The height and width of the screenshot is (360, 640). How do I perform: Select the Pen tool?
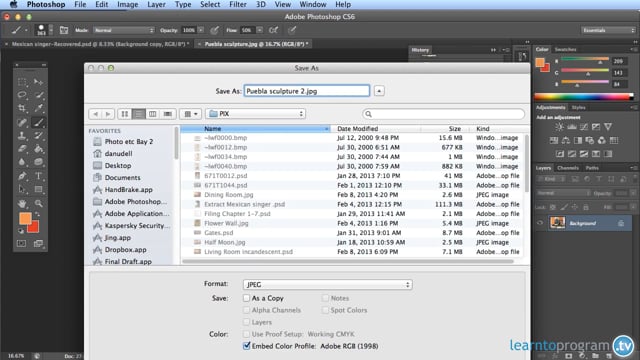[22, 176]
